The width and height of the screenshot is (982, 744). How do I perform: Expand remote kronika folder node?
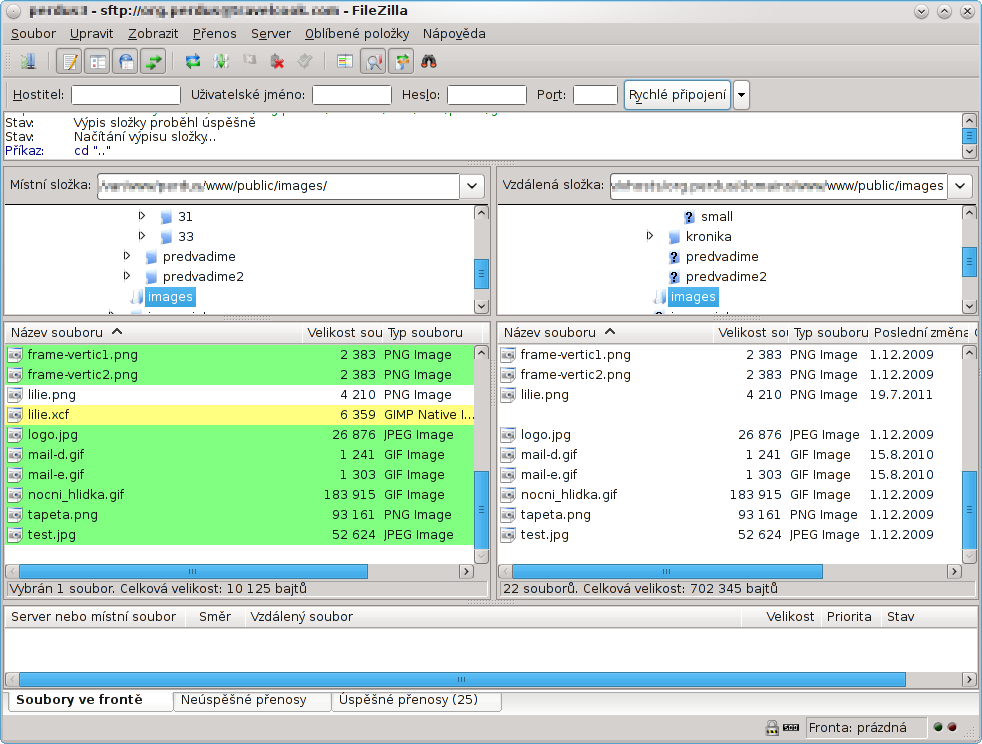[650, 236]
